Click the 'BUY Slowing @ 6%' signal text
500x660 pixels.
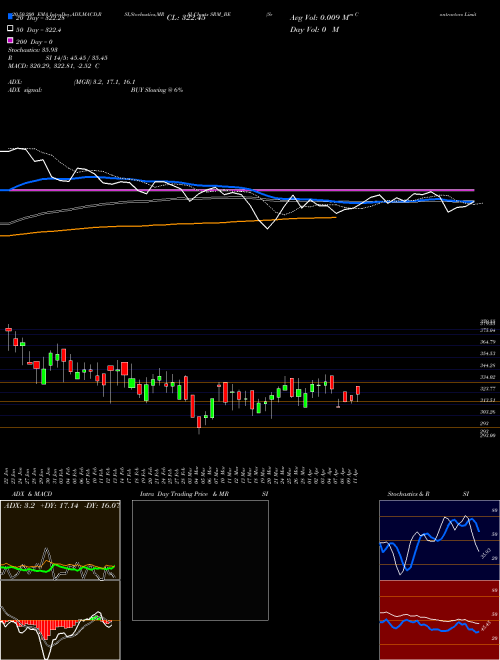(x=157, y=90)
